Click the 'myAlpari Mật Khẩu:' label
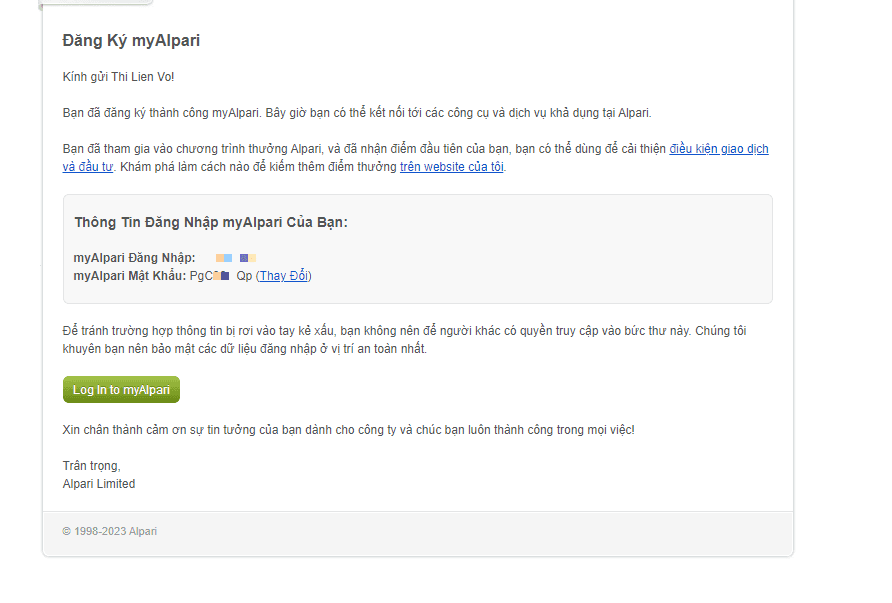Viewport: 892px width, 603px height. (x=130, y=276)
